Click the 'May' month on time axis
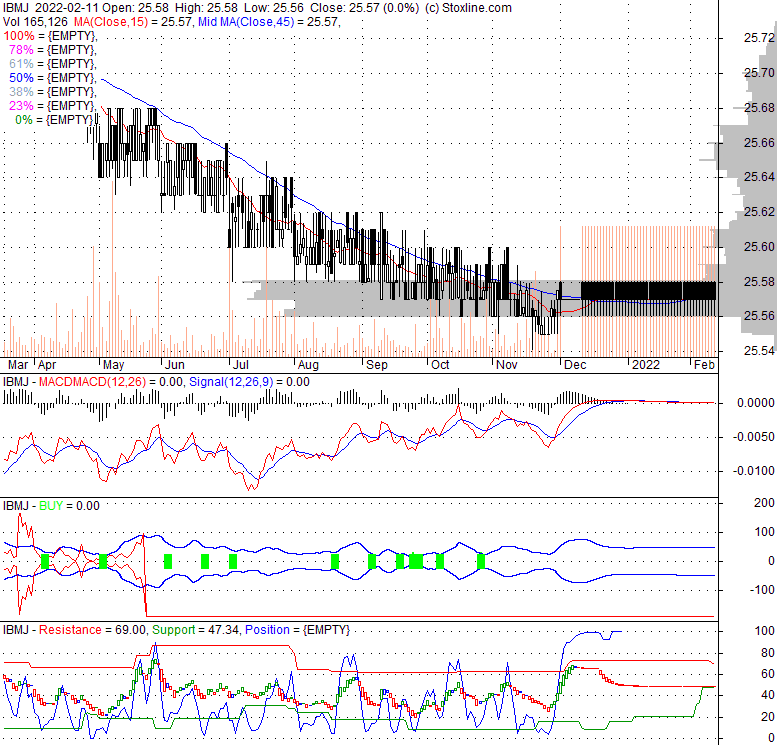 [113, 365]
